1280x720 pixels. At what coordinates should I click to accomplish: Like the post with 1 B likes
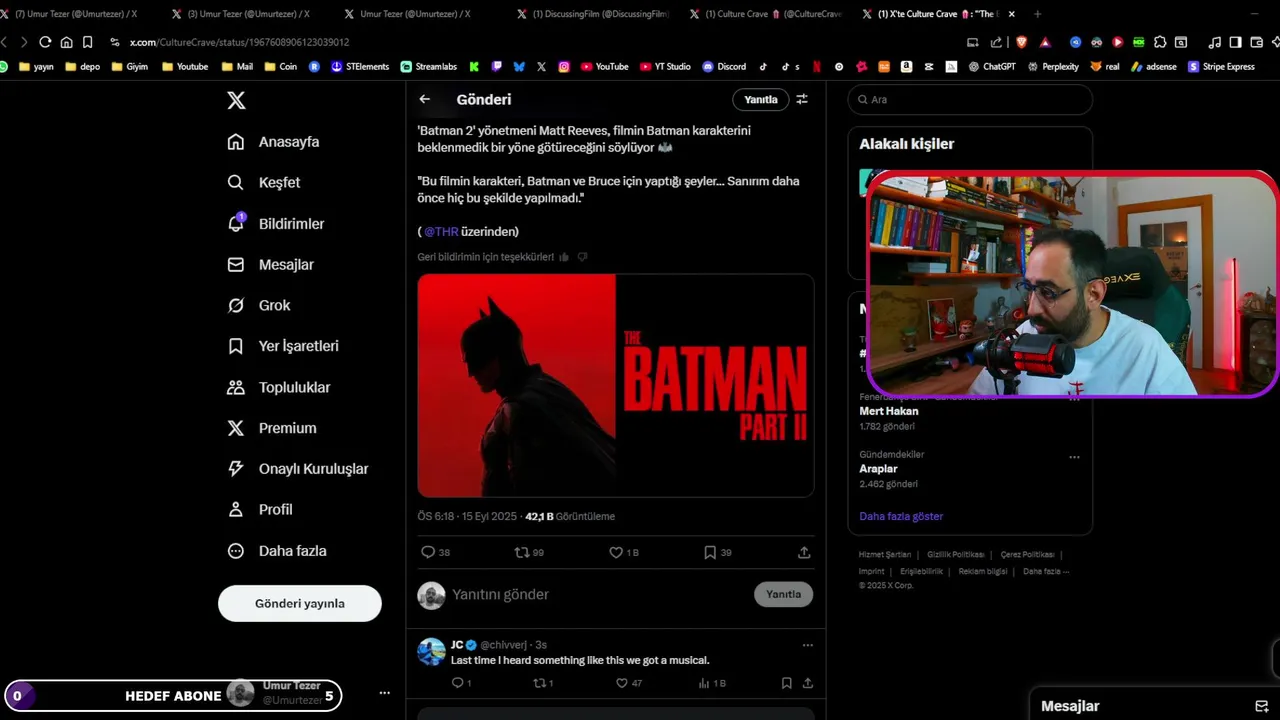click(624, 552)
